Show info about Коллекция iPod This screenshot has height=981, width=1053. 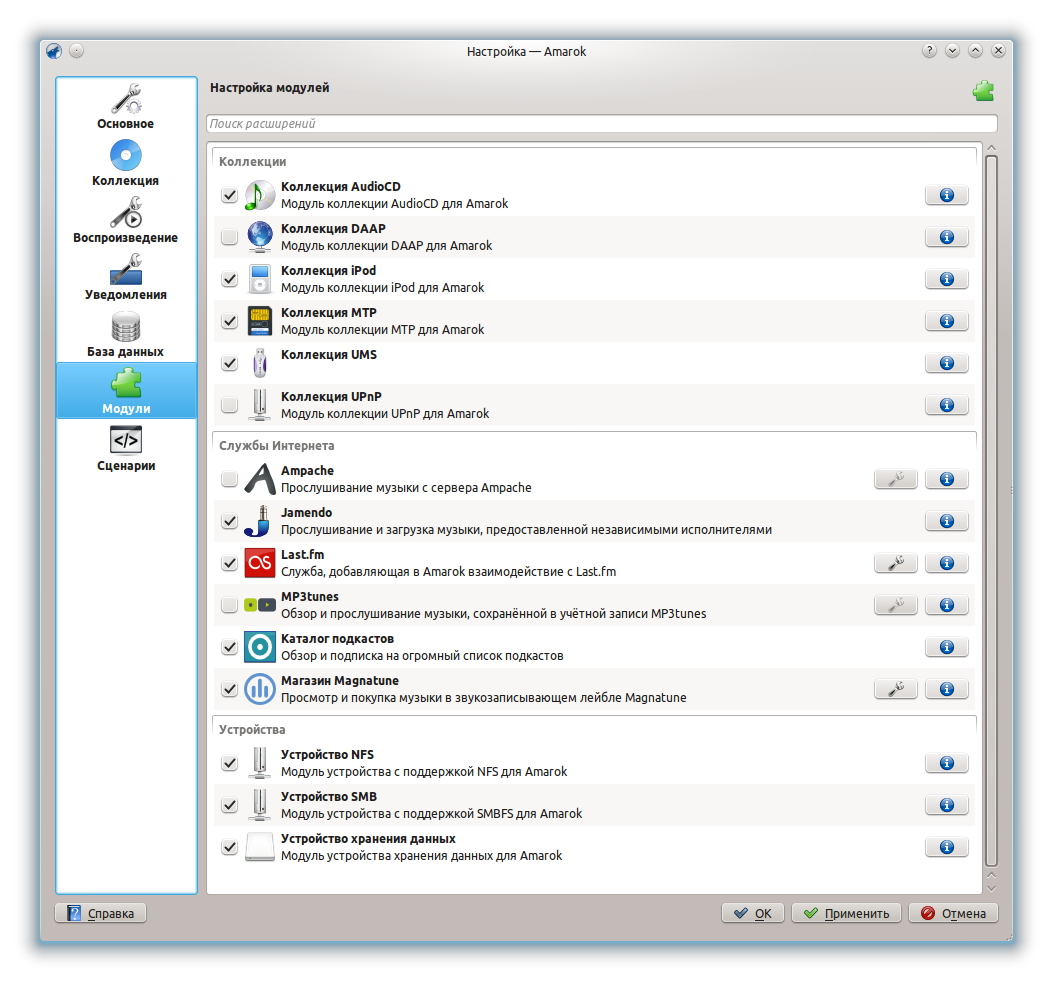point(946,279)
